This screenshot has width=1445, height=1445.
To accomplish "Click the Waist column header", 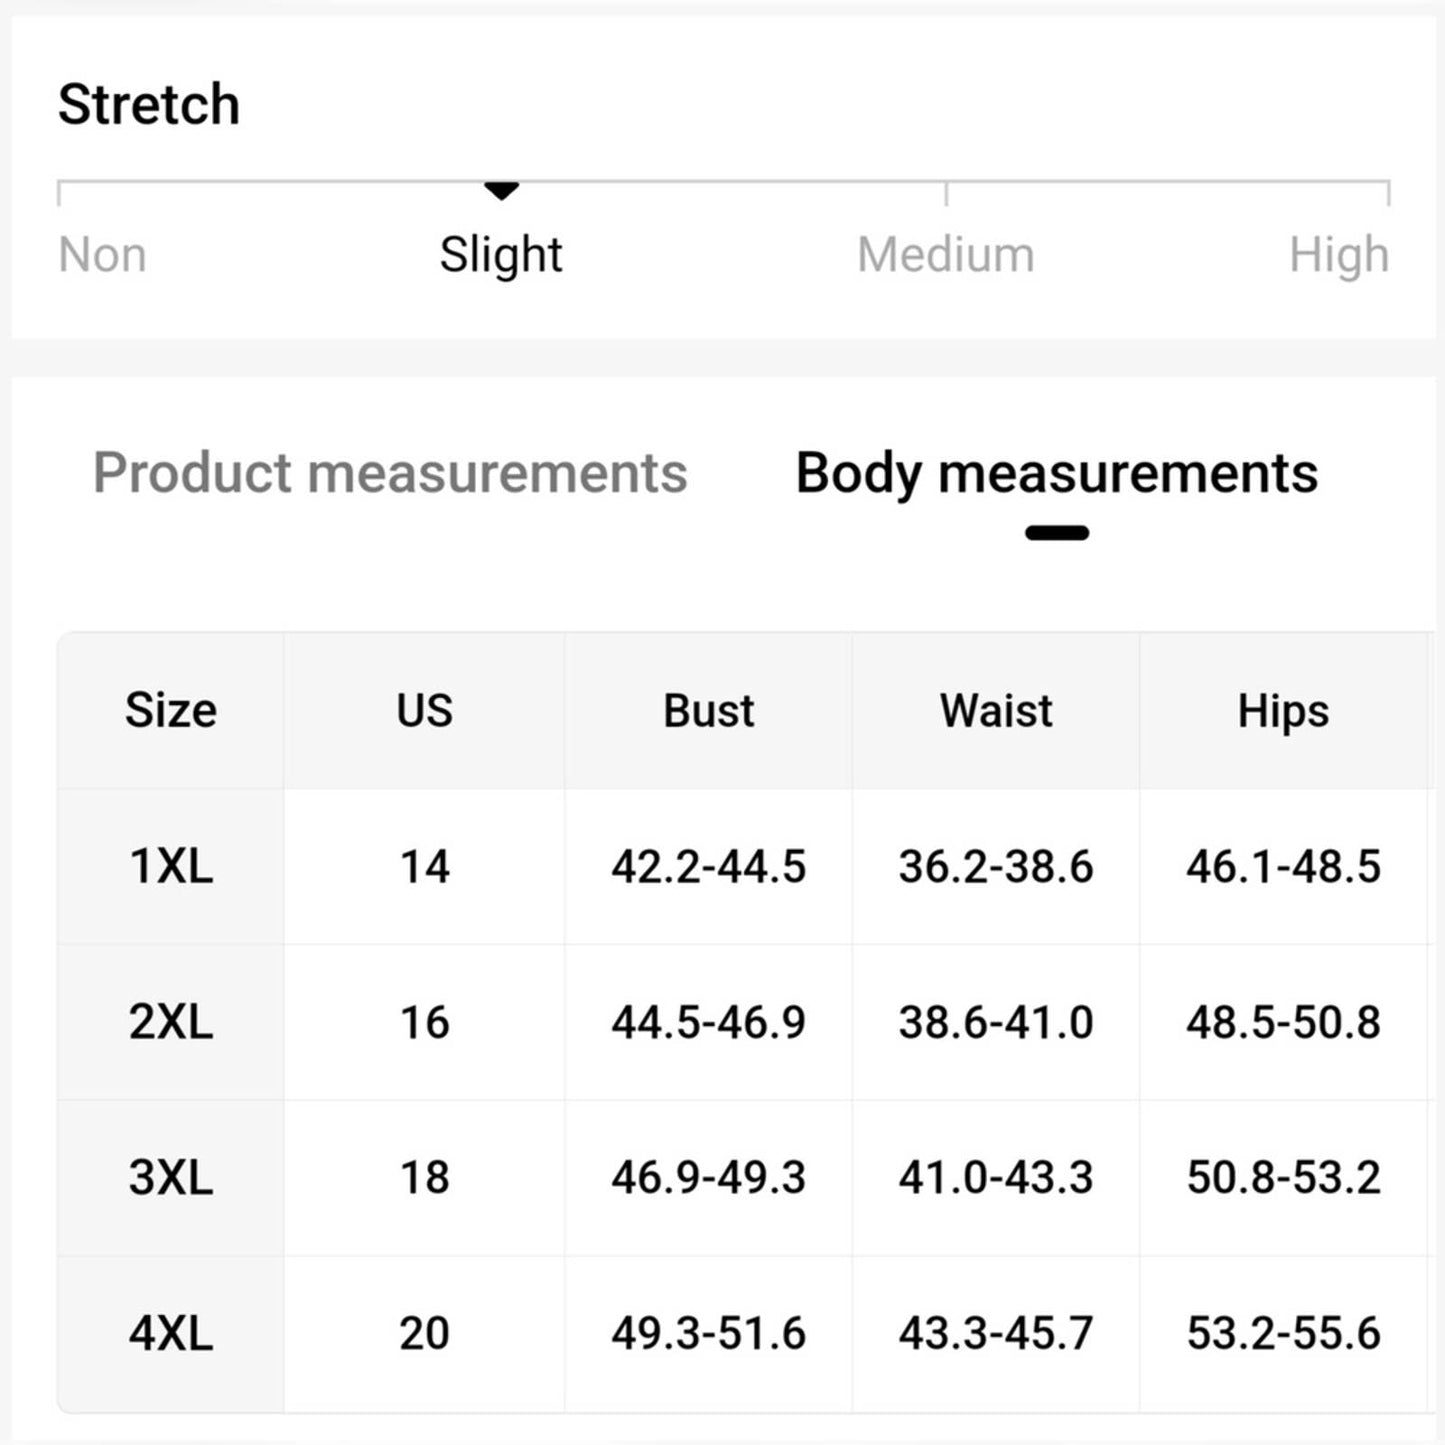I will point(996,711).
